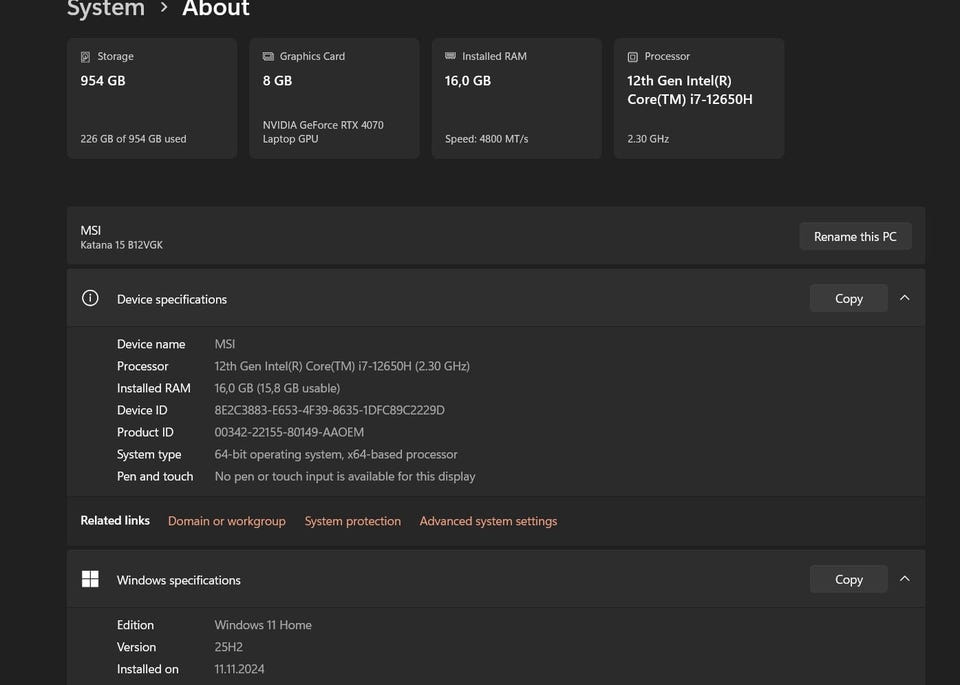Select the Installed RAM 16,0 GB card
Viewport: 960px width, 685px height.
[516, 100]
